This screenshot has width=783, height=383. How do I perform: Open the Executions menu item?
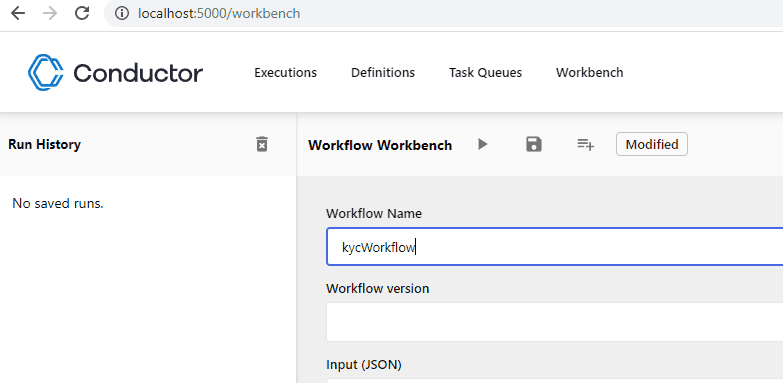point(286,72)
